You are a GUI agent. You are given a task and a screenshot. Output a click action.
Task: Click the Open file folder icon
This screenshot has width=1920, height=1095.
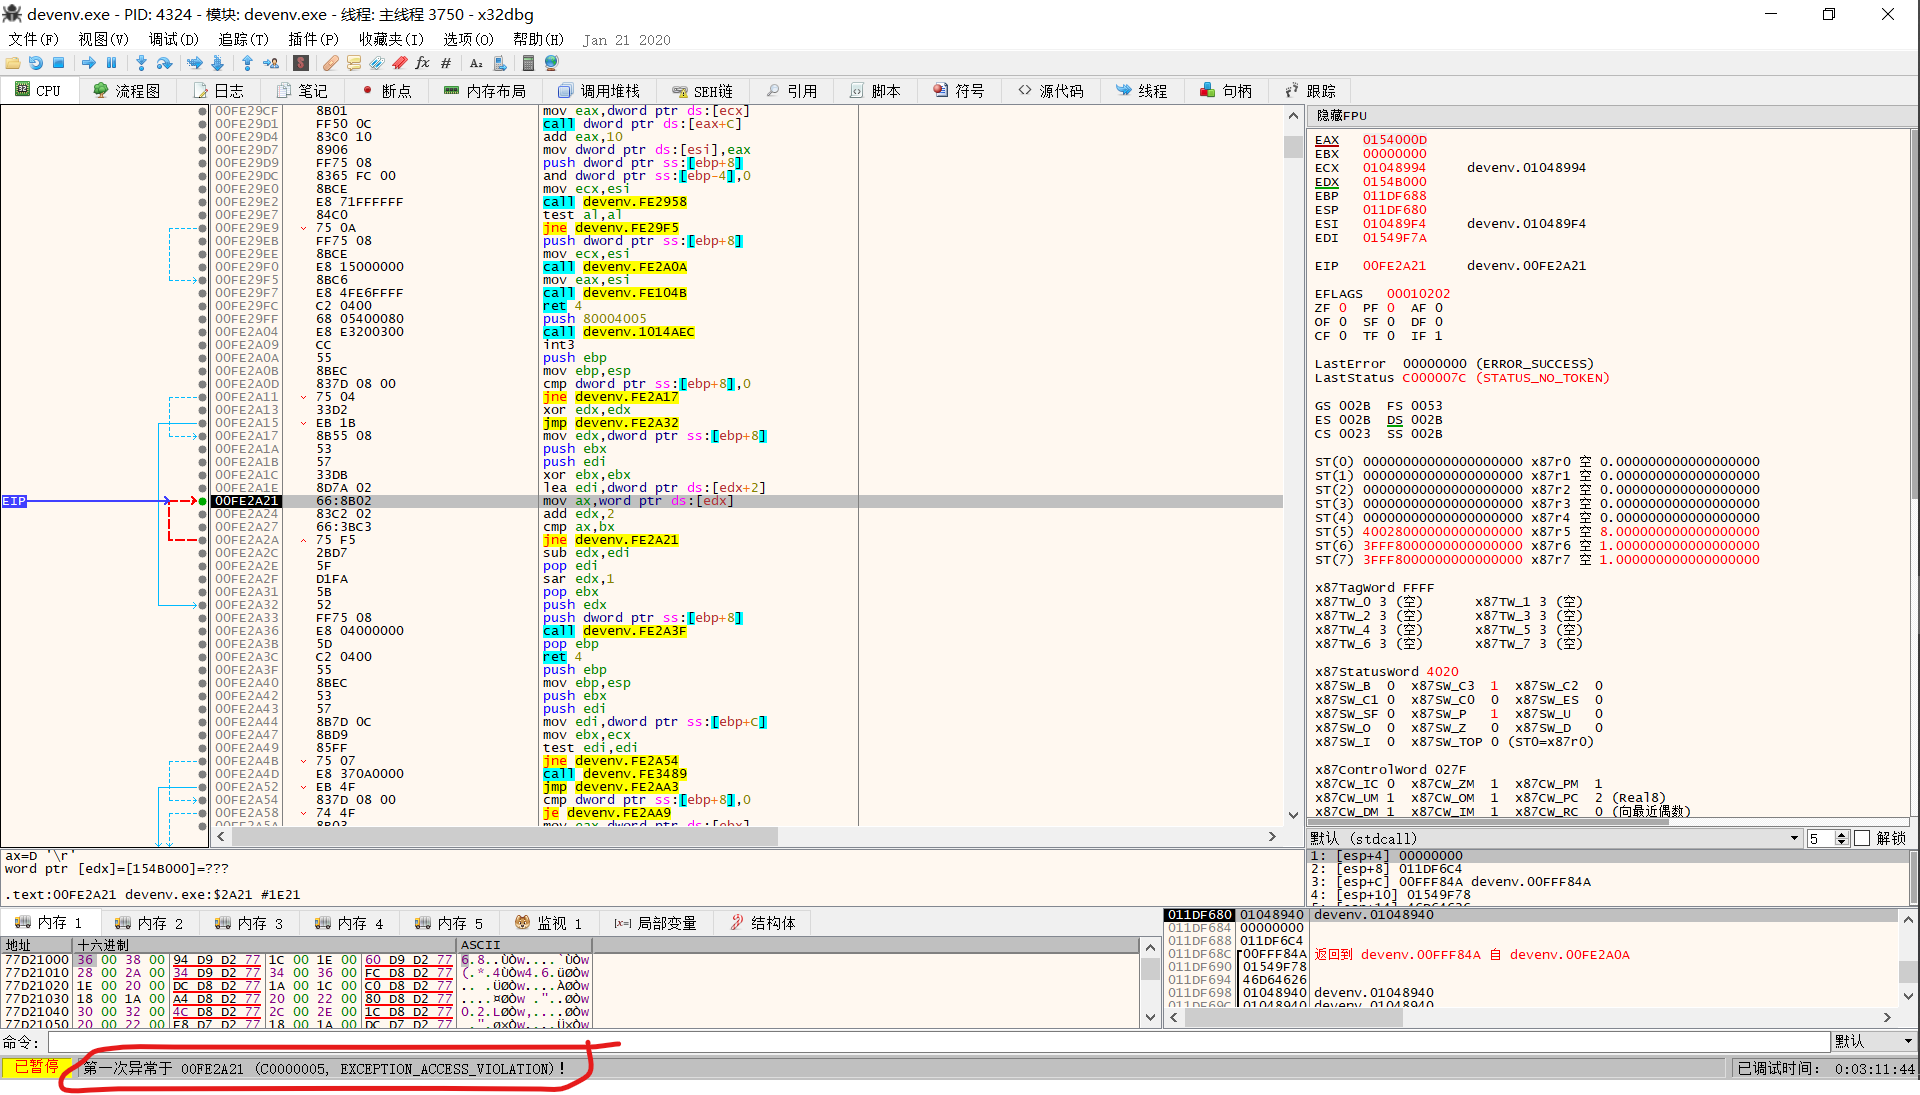tap(13, 63)
